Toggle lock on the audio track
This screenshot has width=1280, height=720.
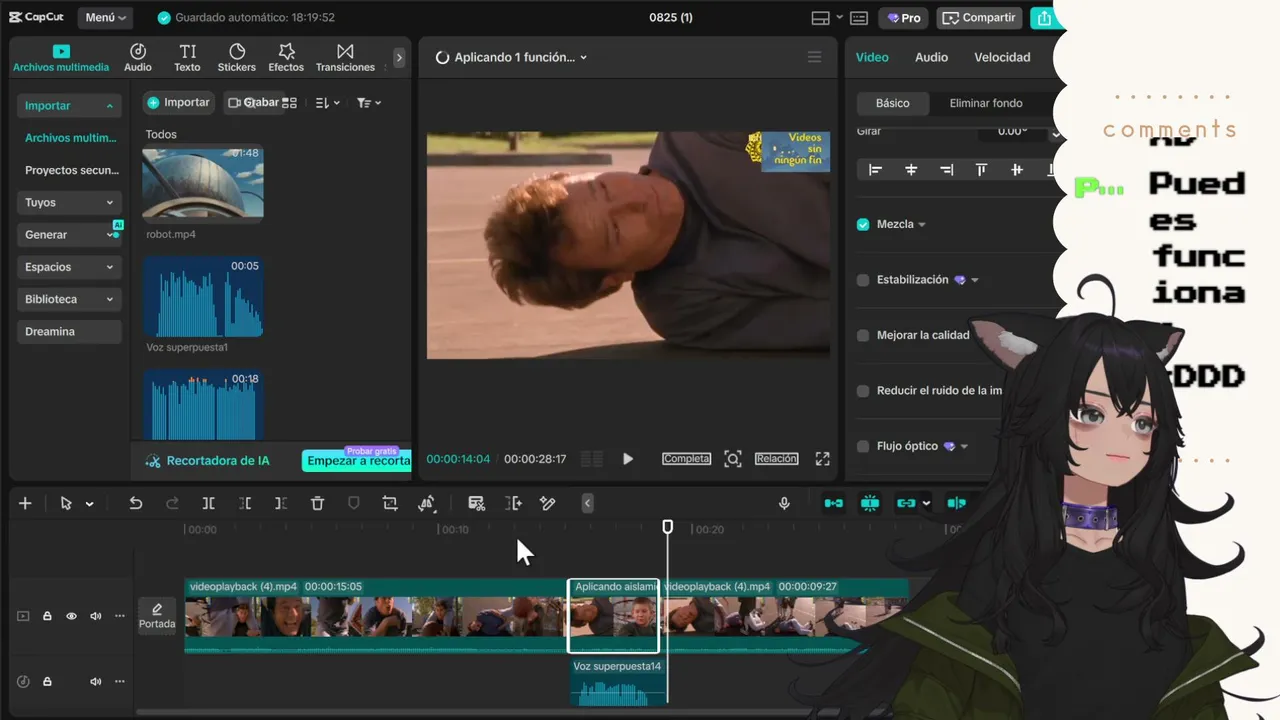tap(47, 682)
